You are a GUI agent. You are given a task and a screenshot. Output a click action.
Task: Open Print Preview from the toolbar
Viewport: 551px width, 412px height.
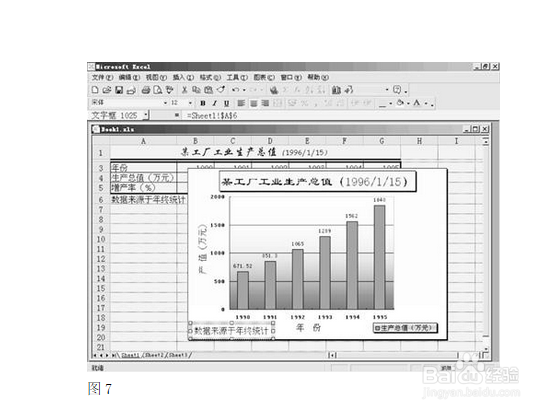tap(158, 90)
